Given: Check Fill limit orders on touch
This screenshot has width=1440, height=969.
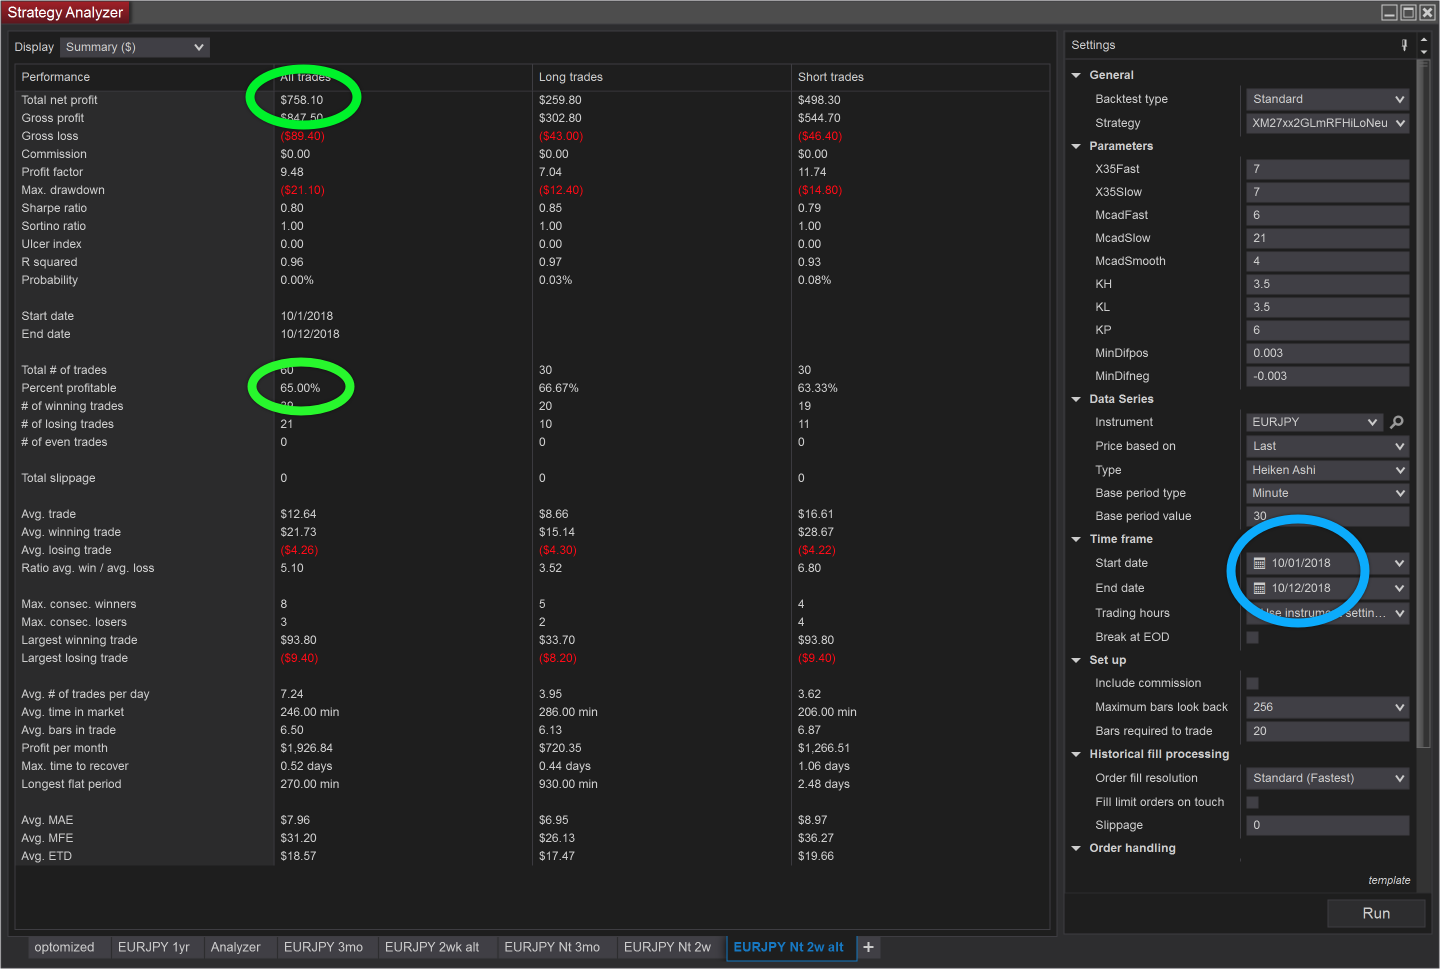Looking at the screenshot, I should point(1252,802).
